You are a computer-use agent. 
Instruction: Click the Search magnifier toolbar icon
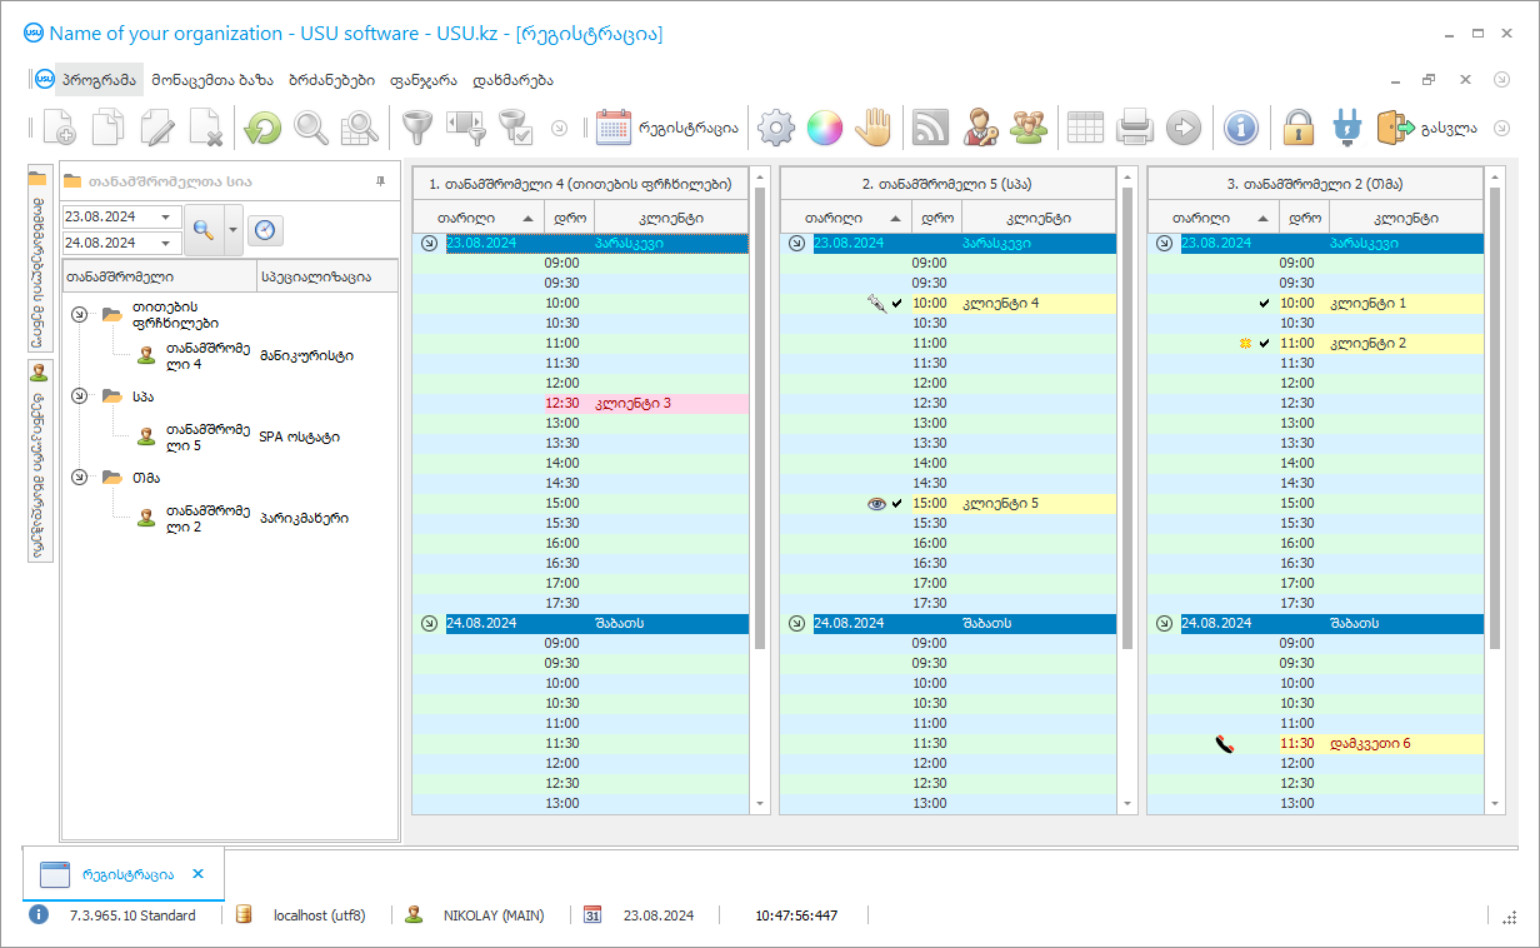pos(311,128)
